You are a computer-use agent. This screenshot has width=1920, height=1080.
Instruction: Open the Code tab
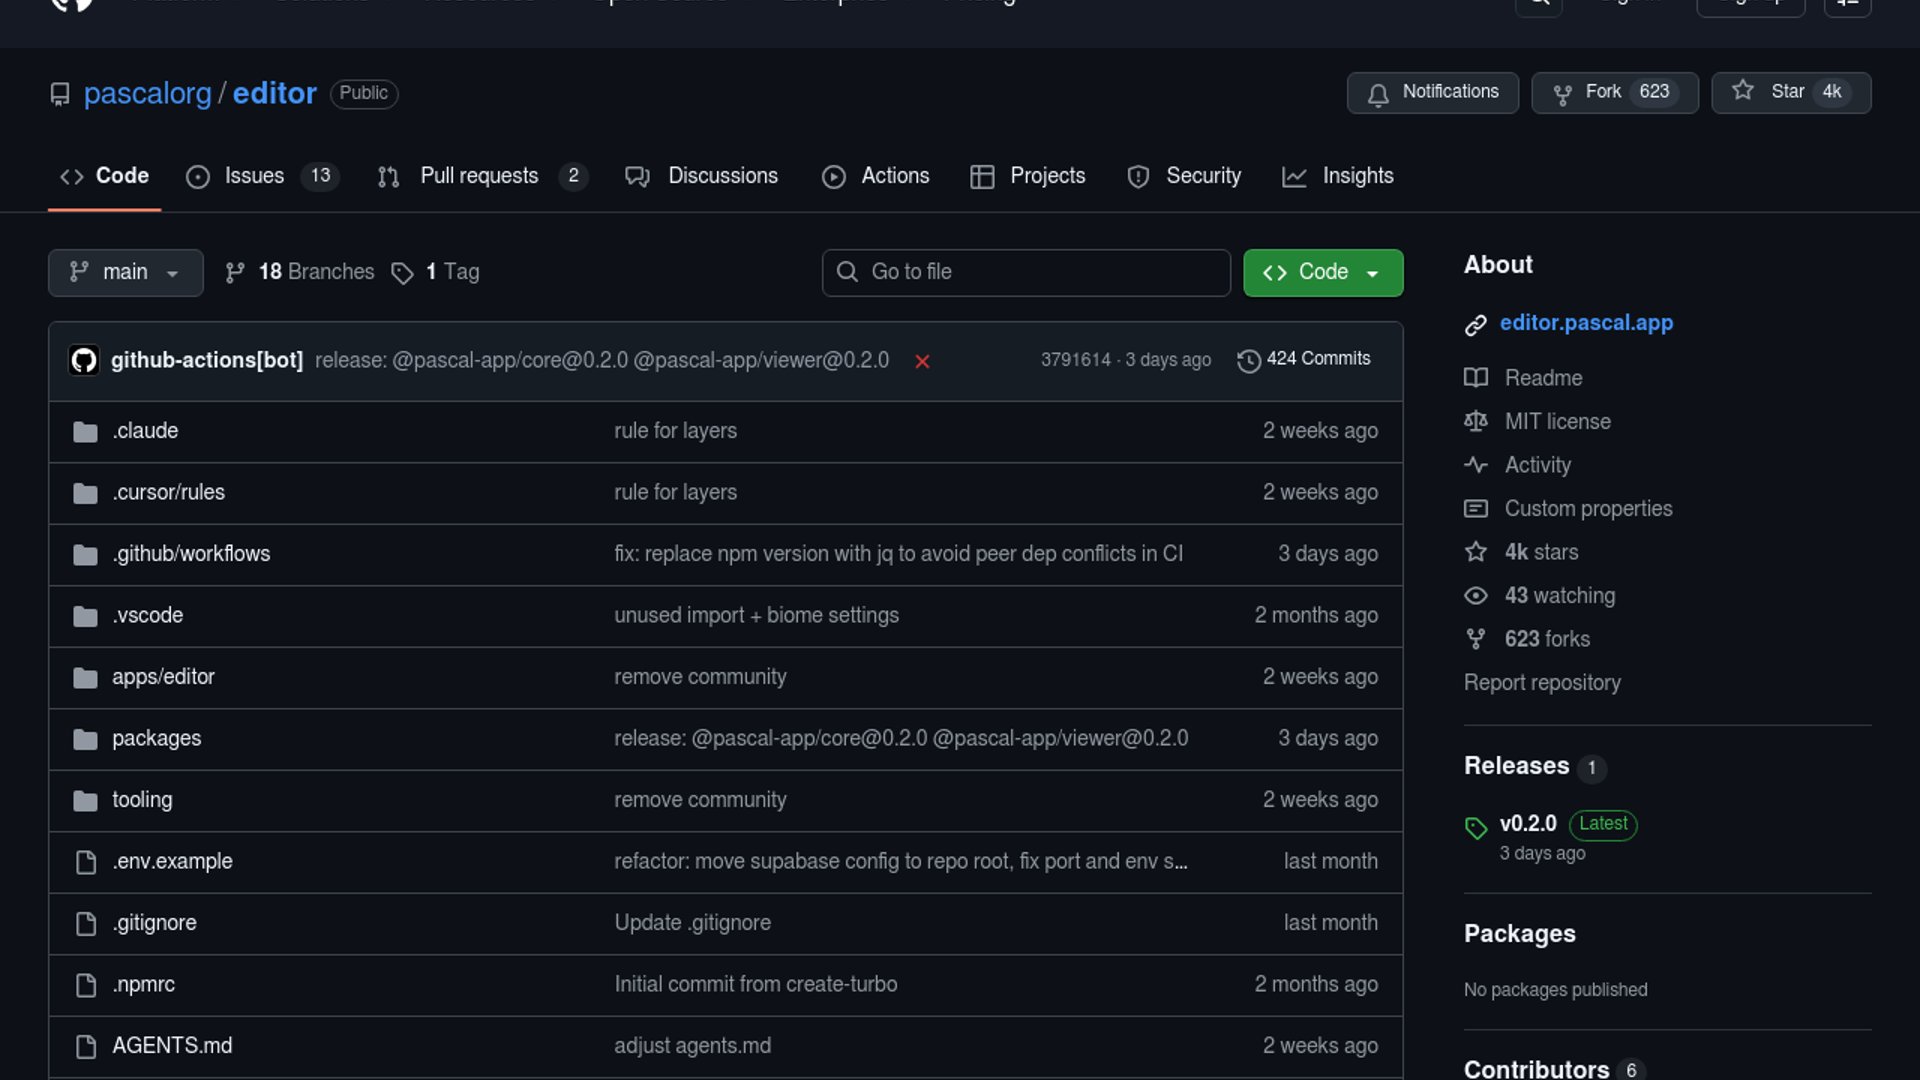[x=104, y=176]
